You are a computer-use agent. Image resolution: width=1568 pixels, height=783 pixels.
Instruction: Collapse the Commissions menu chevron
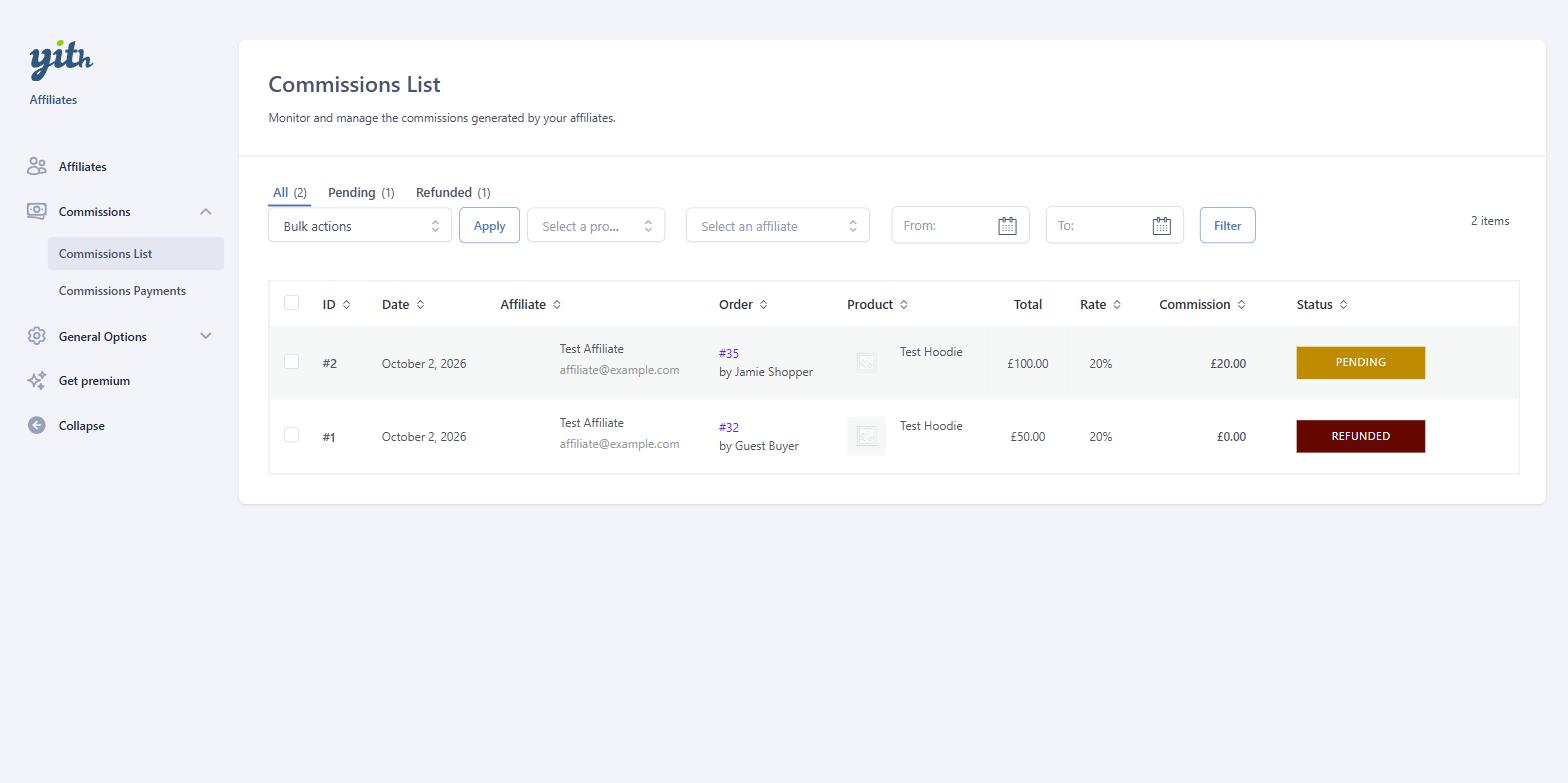click(206, 211)
